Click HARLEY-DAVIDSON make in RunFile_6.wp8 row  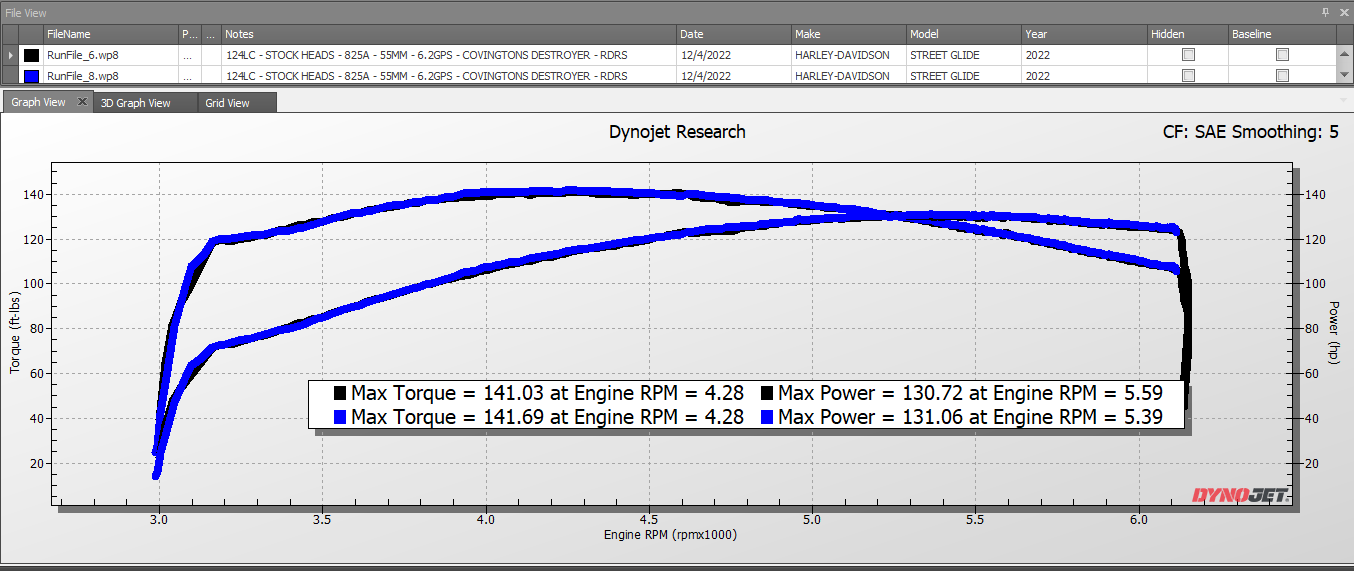point(849,55)
